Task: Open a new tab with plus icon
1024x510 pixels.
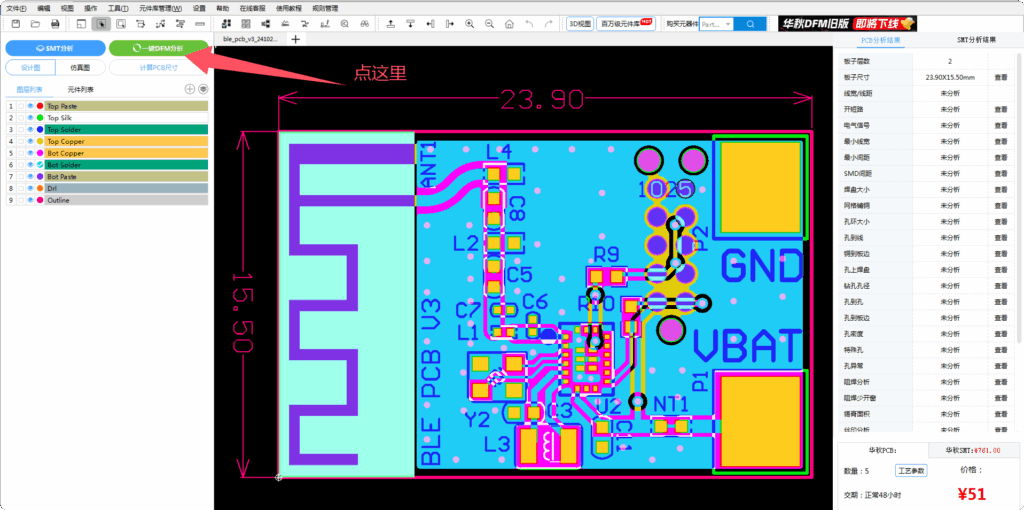Action: (295, 39)
